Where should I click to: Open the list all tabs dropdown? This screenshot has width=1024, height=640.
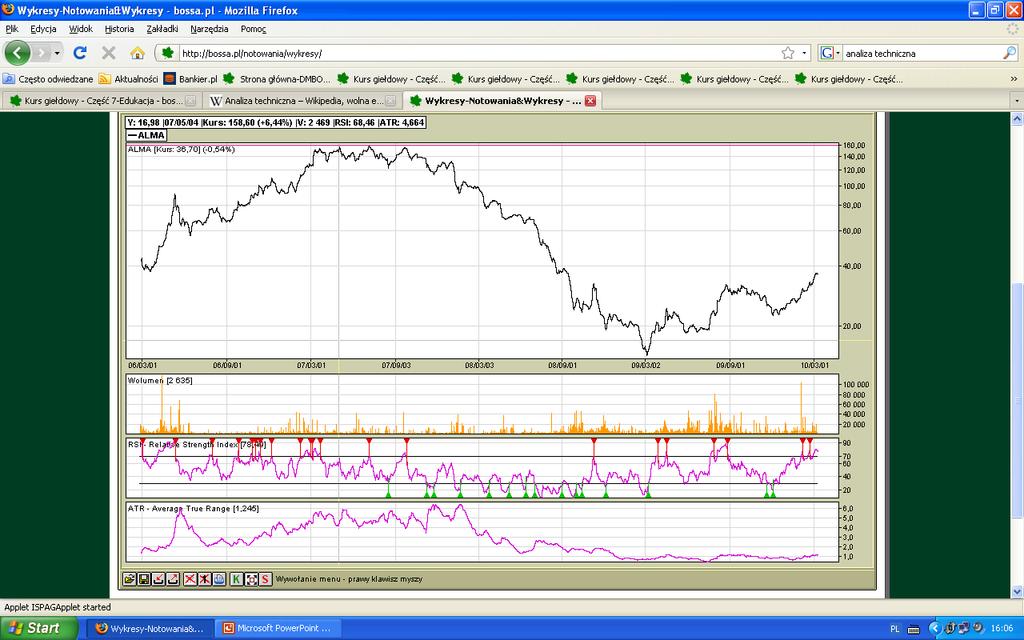pos(1016,101)
